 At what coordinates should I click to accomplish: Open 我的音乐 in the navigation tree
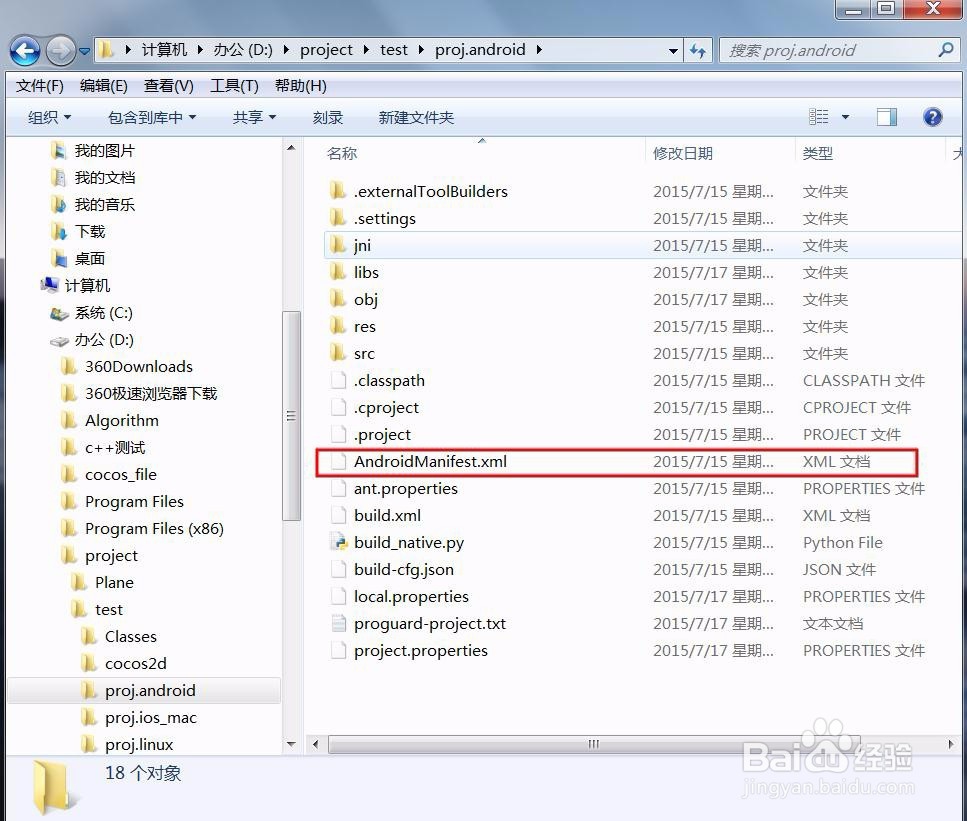(104, 205)
